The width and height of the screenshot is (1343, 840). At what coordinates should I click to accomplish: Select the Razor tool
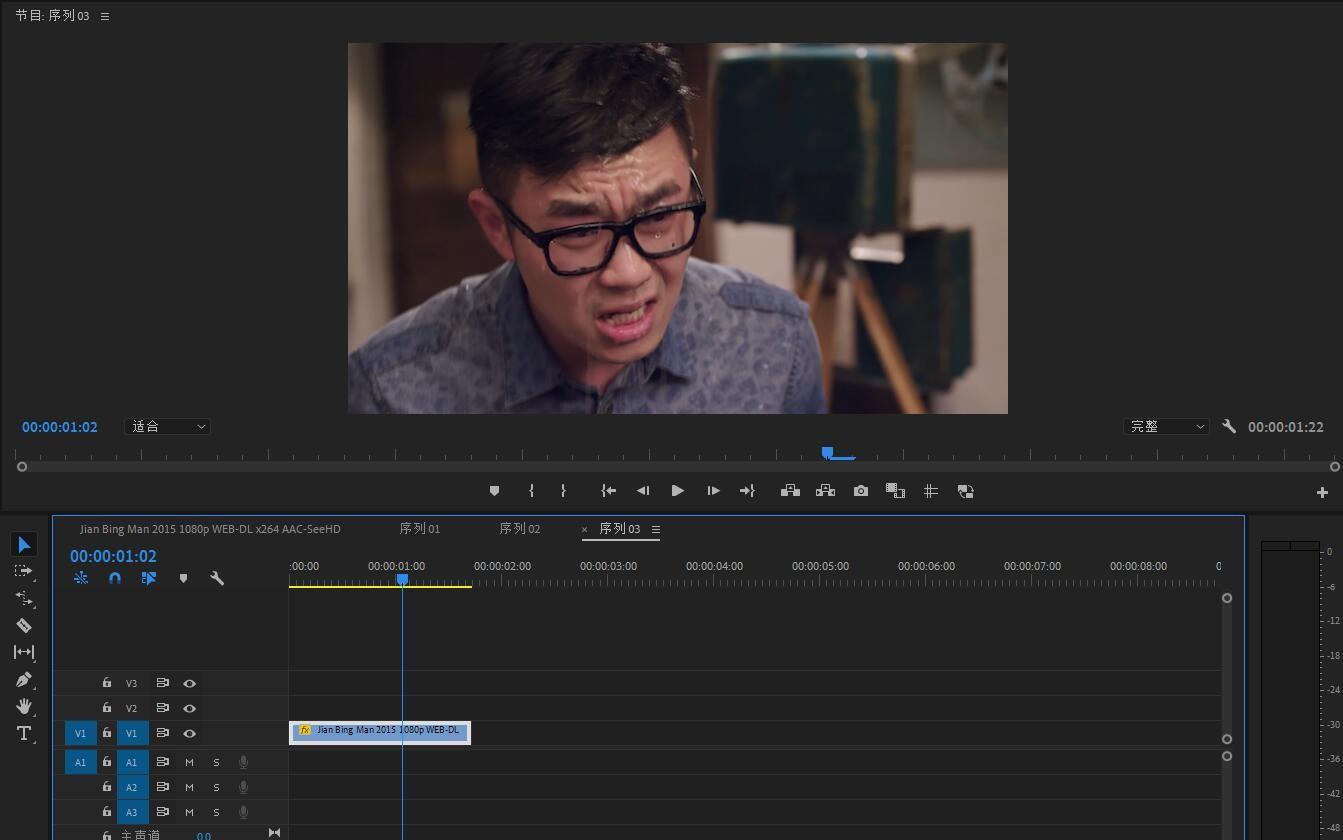pos(24,625)
